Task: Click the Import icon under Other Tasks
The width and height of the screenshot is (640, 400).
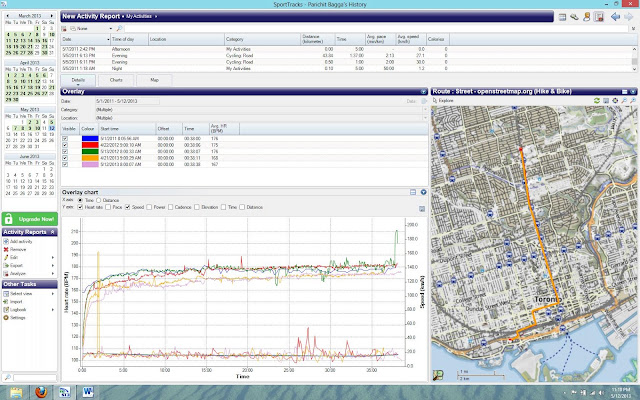Action: pos(6,302)
